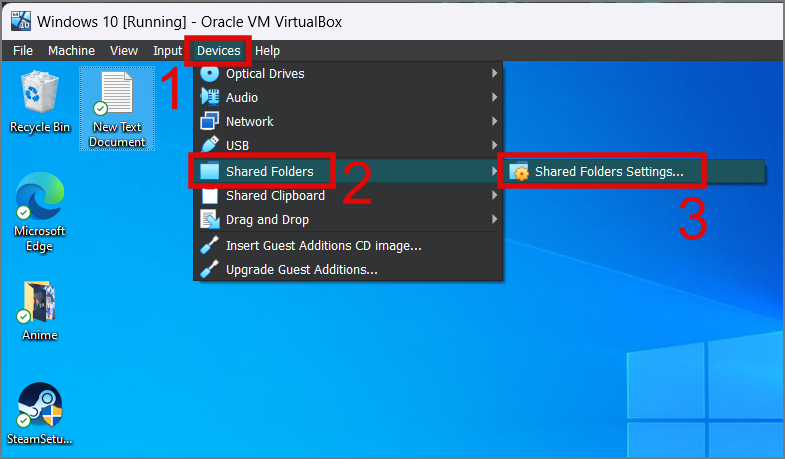Select the Microsoft Edge desktop icon
The width and height of the screenshot is (785, 459).
[x=40, y=212]
